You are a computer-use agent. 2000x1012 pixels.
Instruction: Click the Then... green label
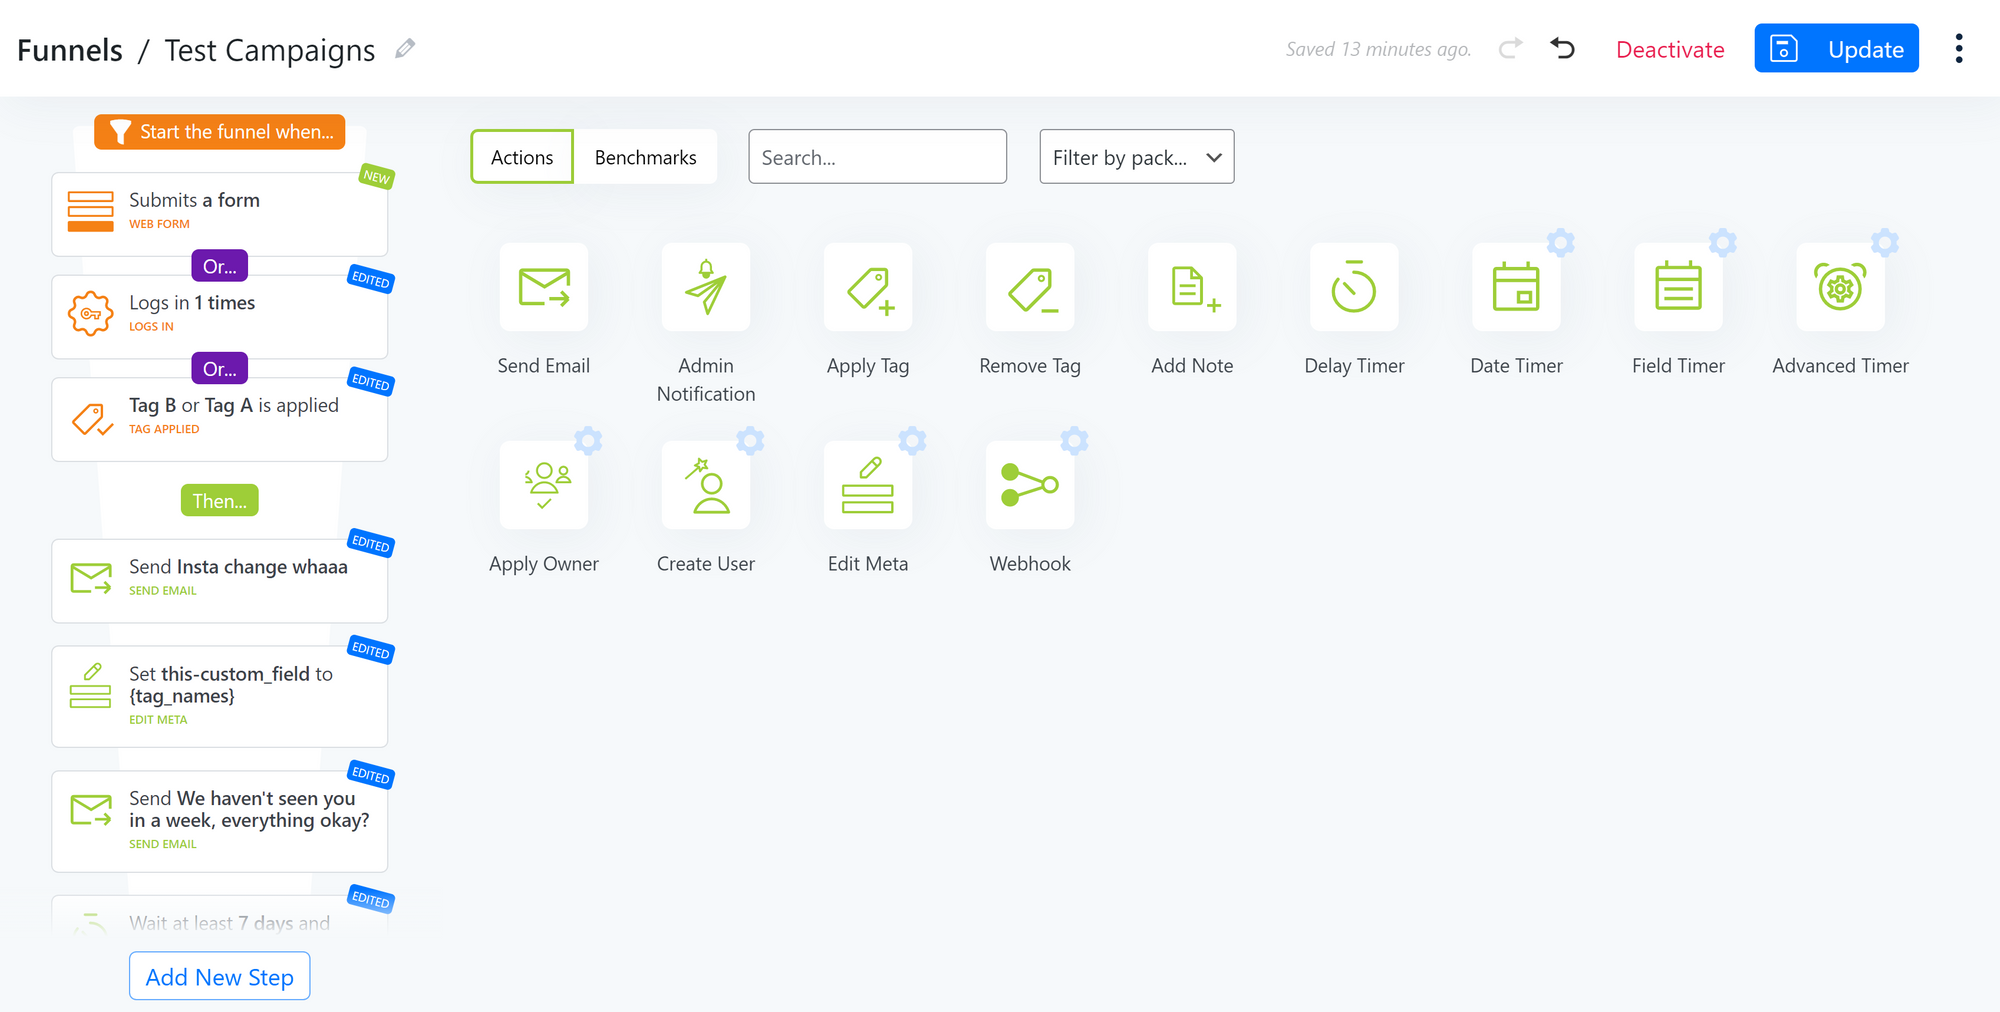tap(219, 500)
